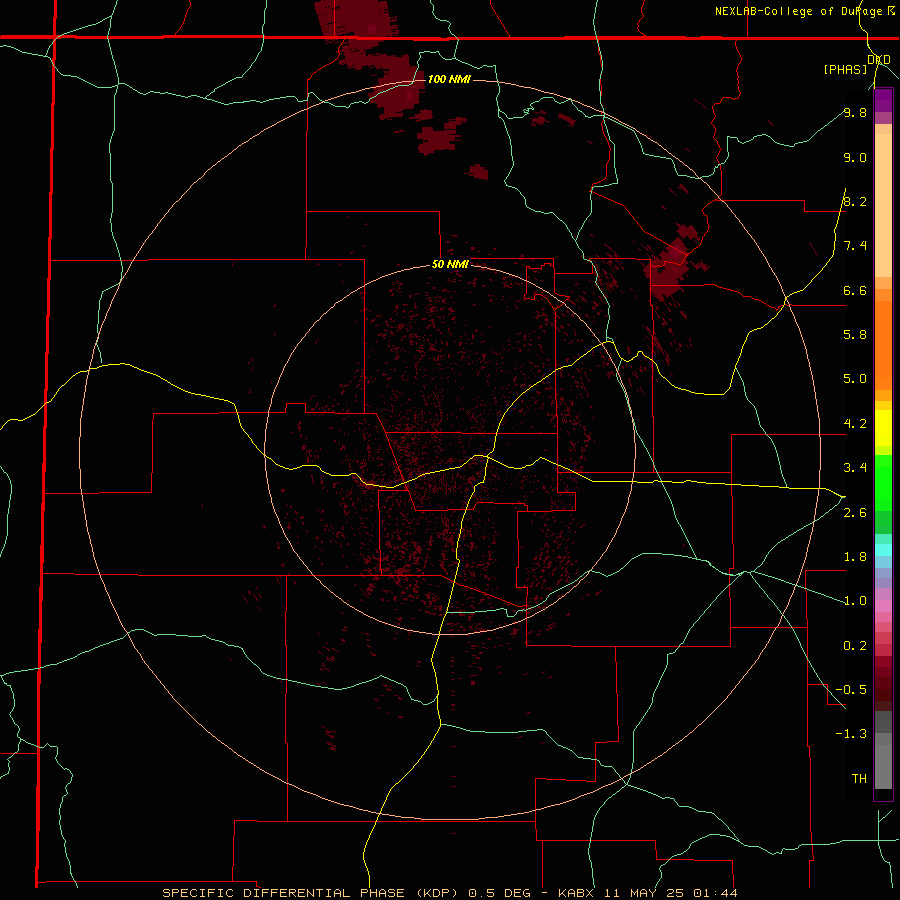Click the 100 NMI range ring label
The height and width of the screenshot is (900, 900).
tap(449, 79)
